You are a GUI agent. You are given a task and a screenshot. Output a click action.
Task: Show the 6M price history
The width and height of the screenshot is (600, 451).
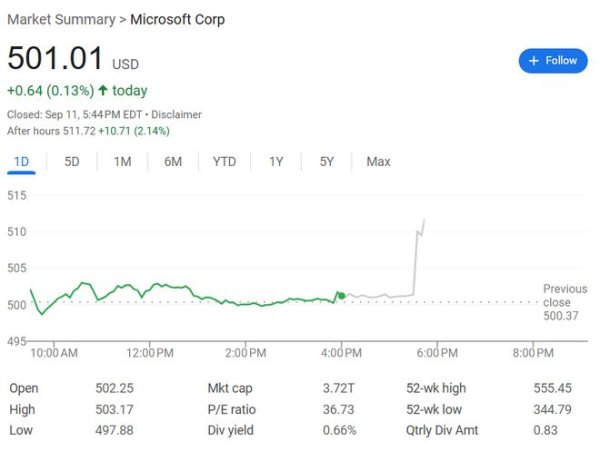pyautogui.click(x=173, y=162)
